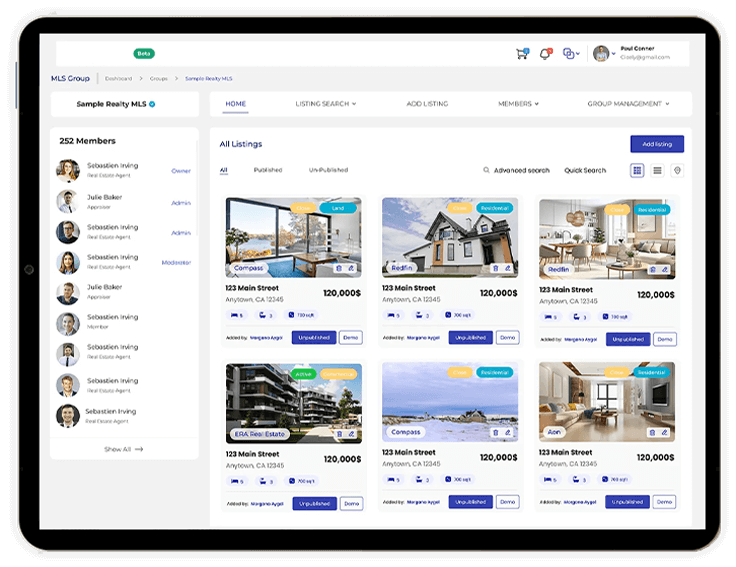The height and width of the screenshot is (567, 736).
Task: Open the shopping cart icon
Action: (x=522, y=54)
